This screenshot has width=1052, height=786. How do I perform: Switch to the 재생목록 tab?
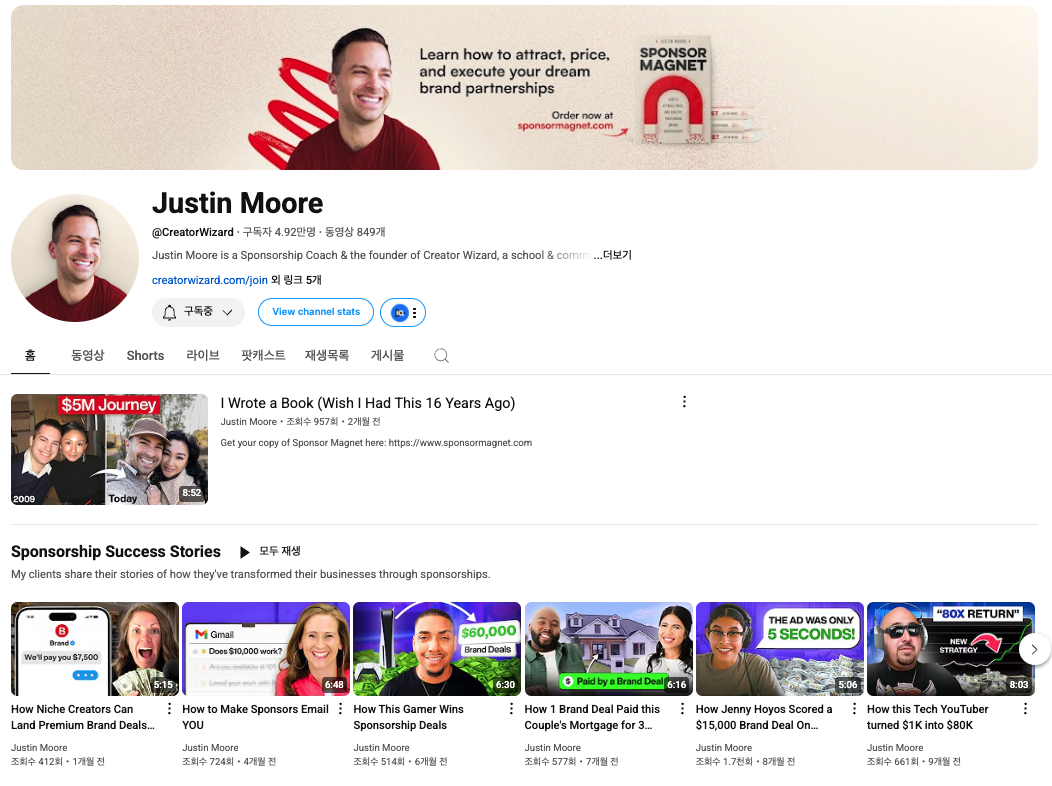pyautogui.click(x=327, y=355)
